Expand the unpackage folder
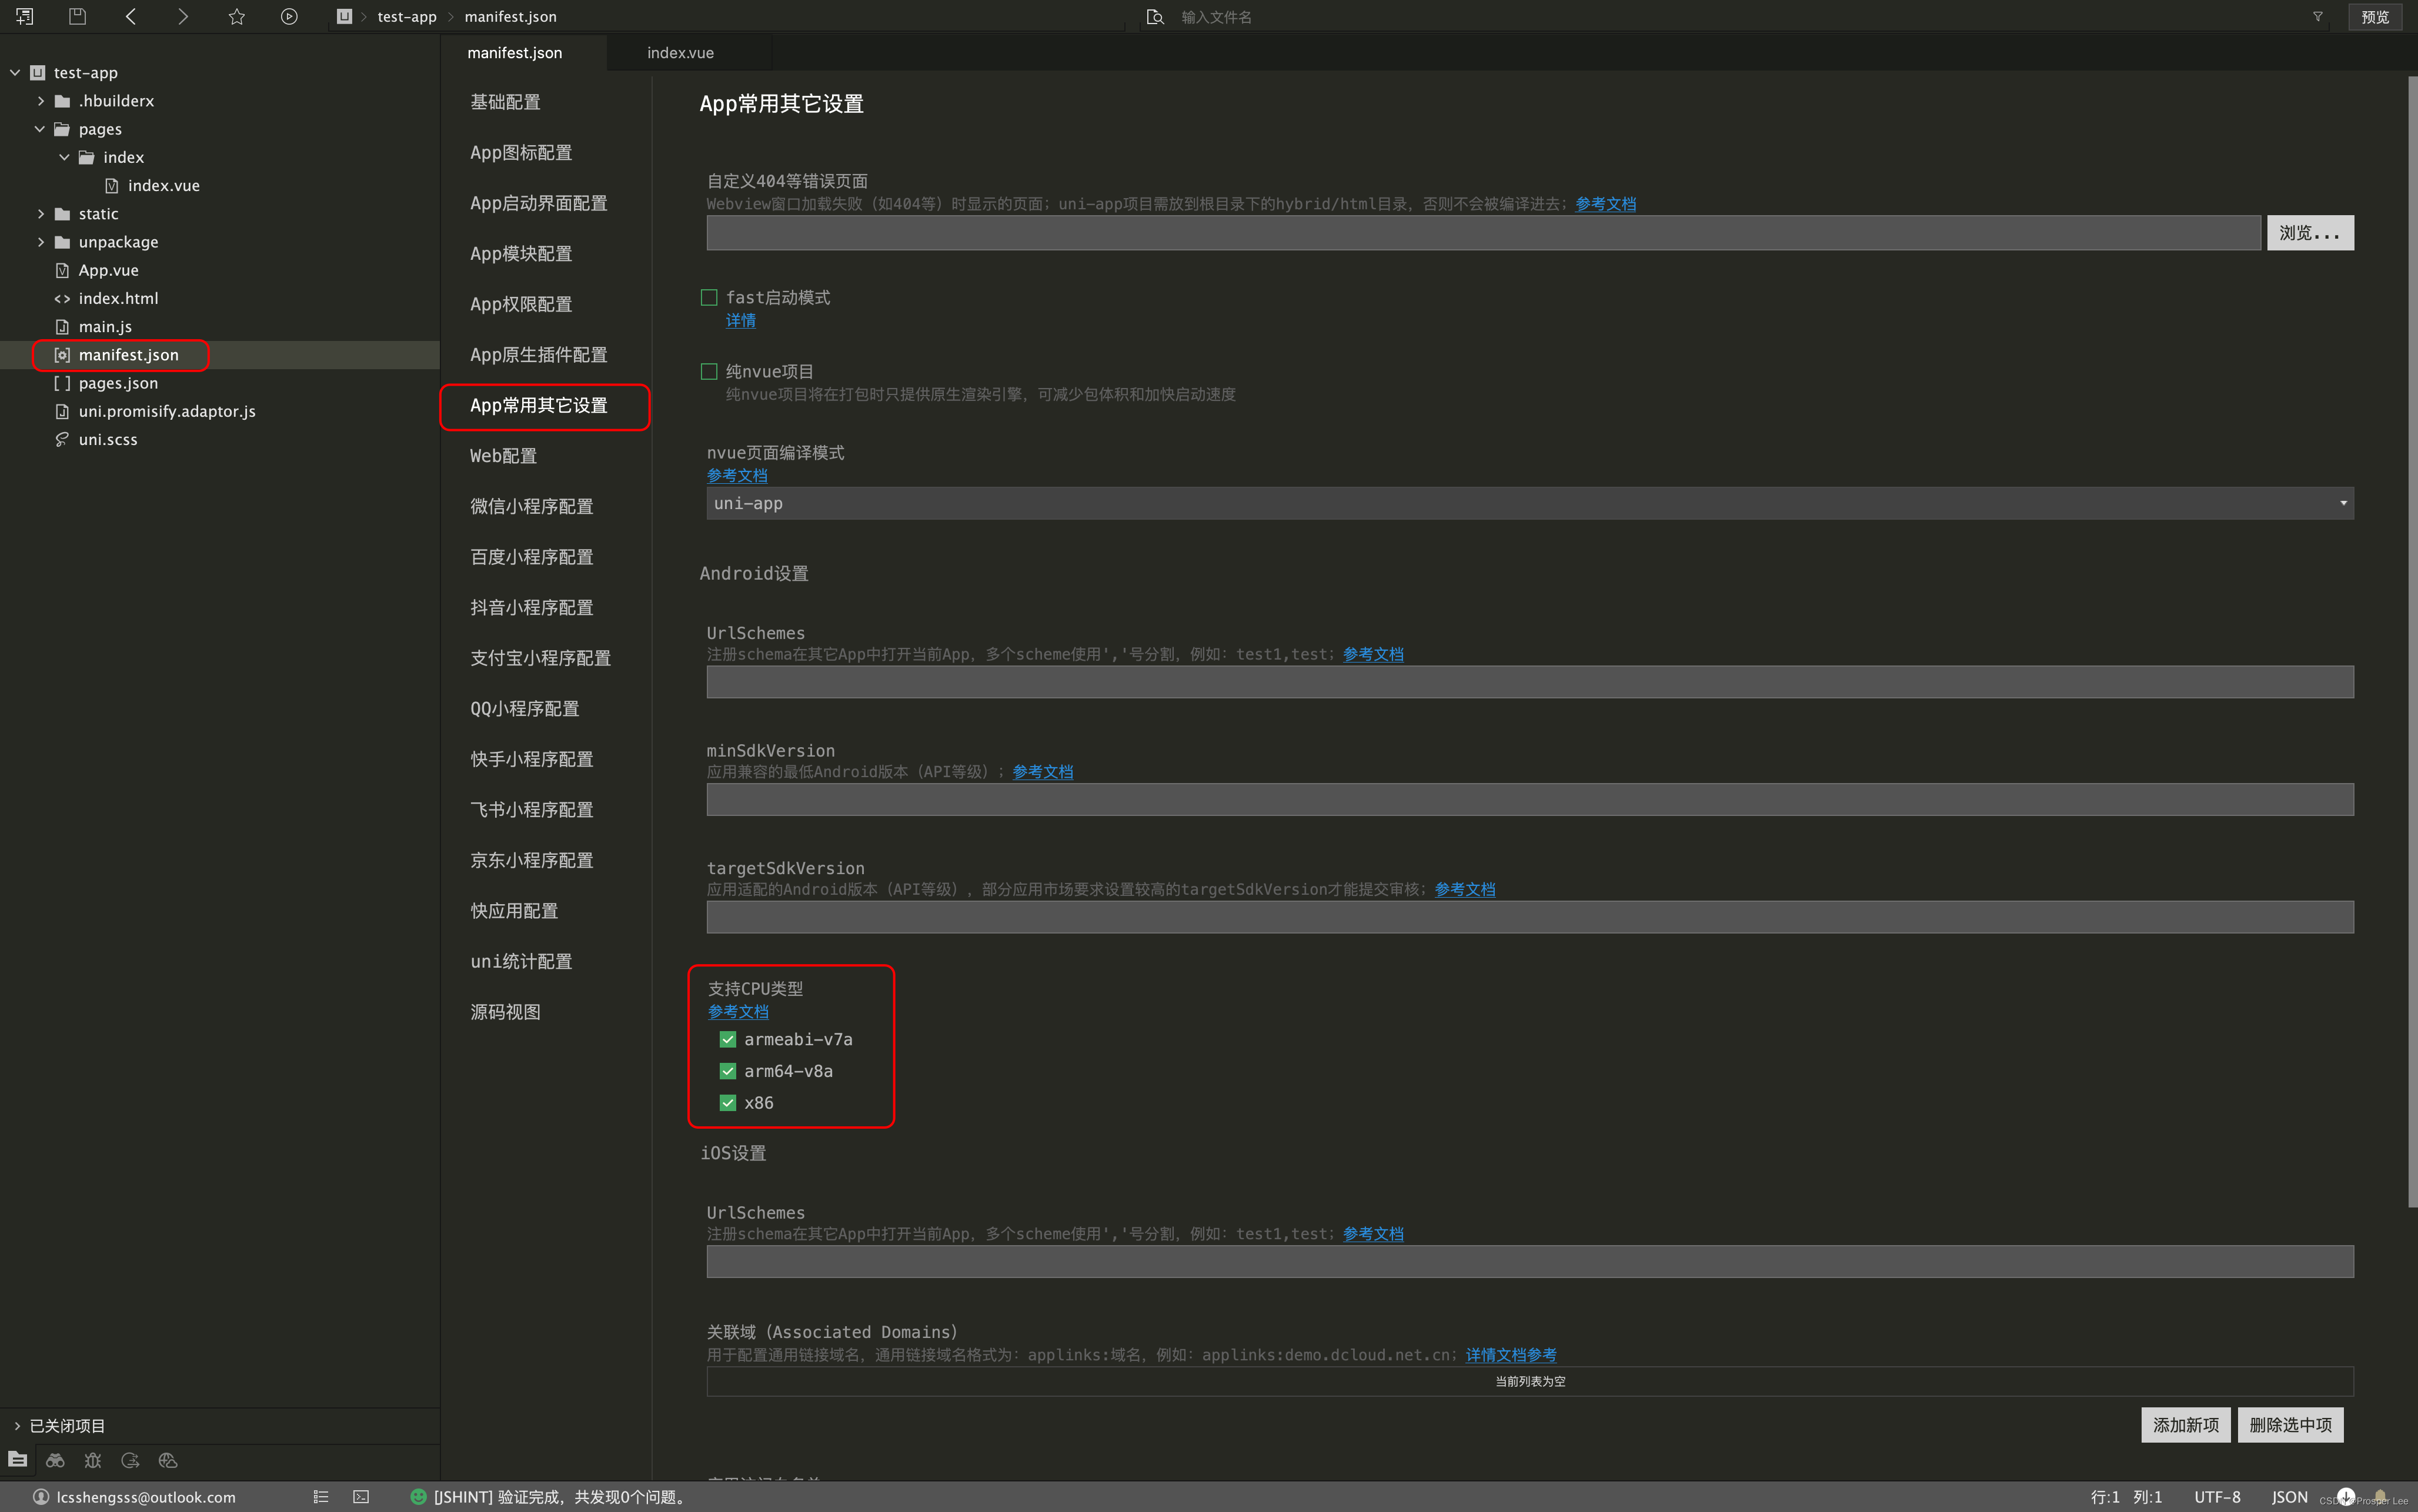The image size is (2418, 1512). tap(40, 242)
